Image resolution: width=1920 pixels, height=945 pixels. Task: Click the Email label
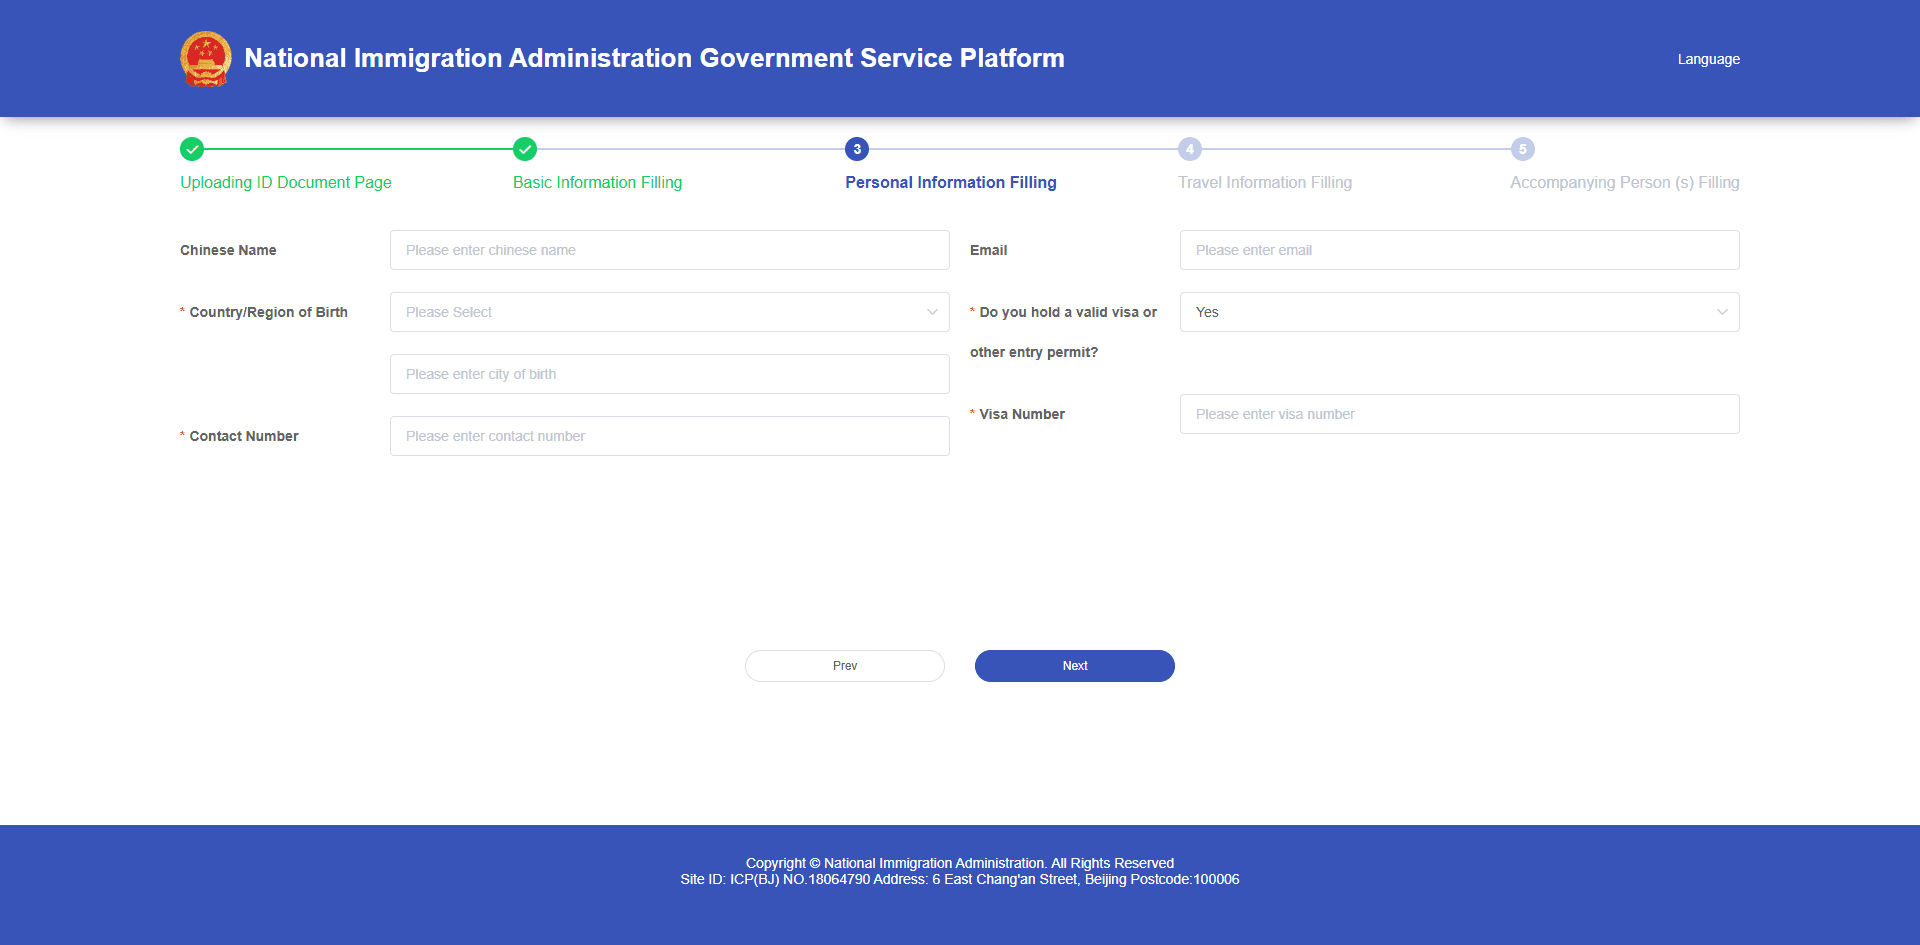[988, 250]
